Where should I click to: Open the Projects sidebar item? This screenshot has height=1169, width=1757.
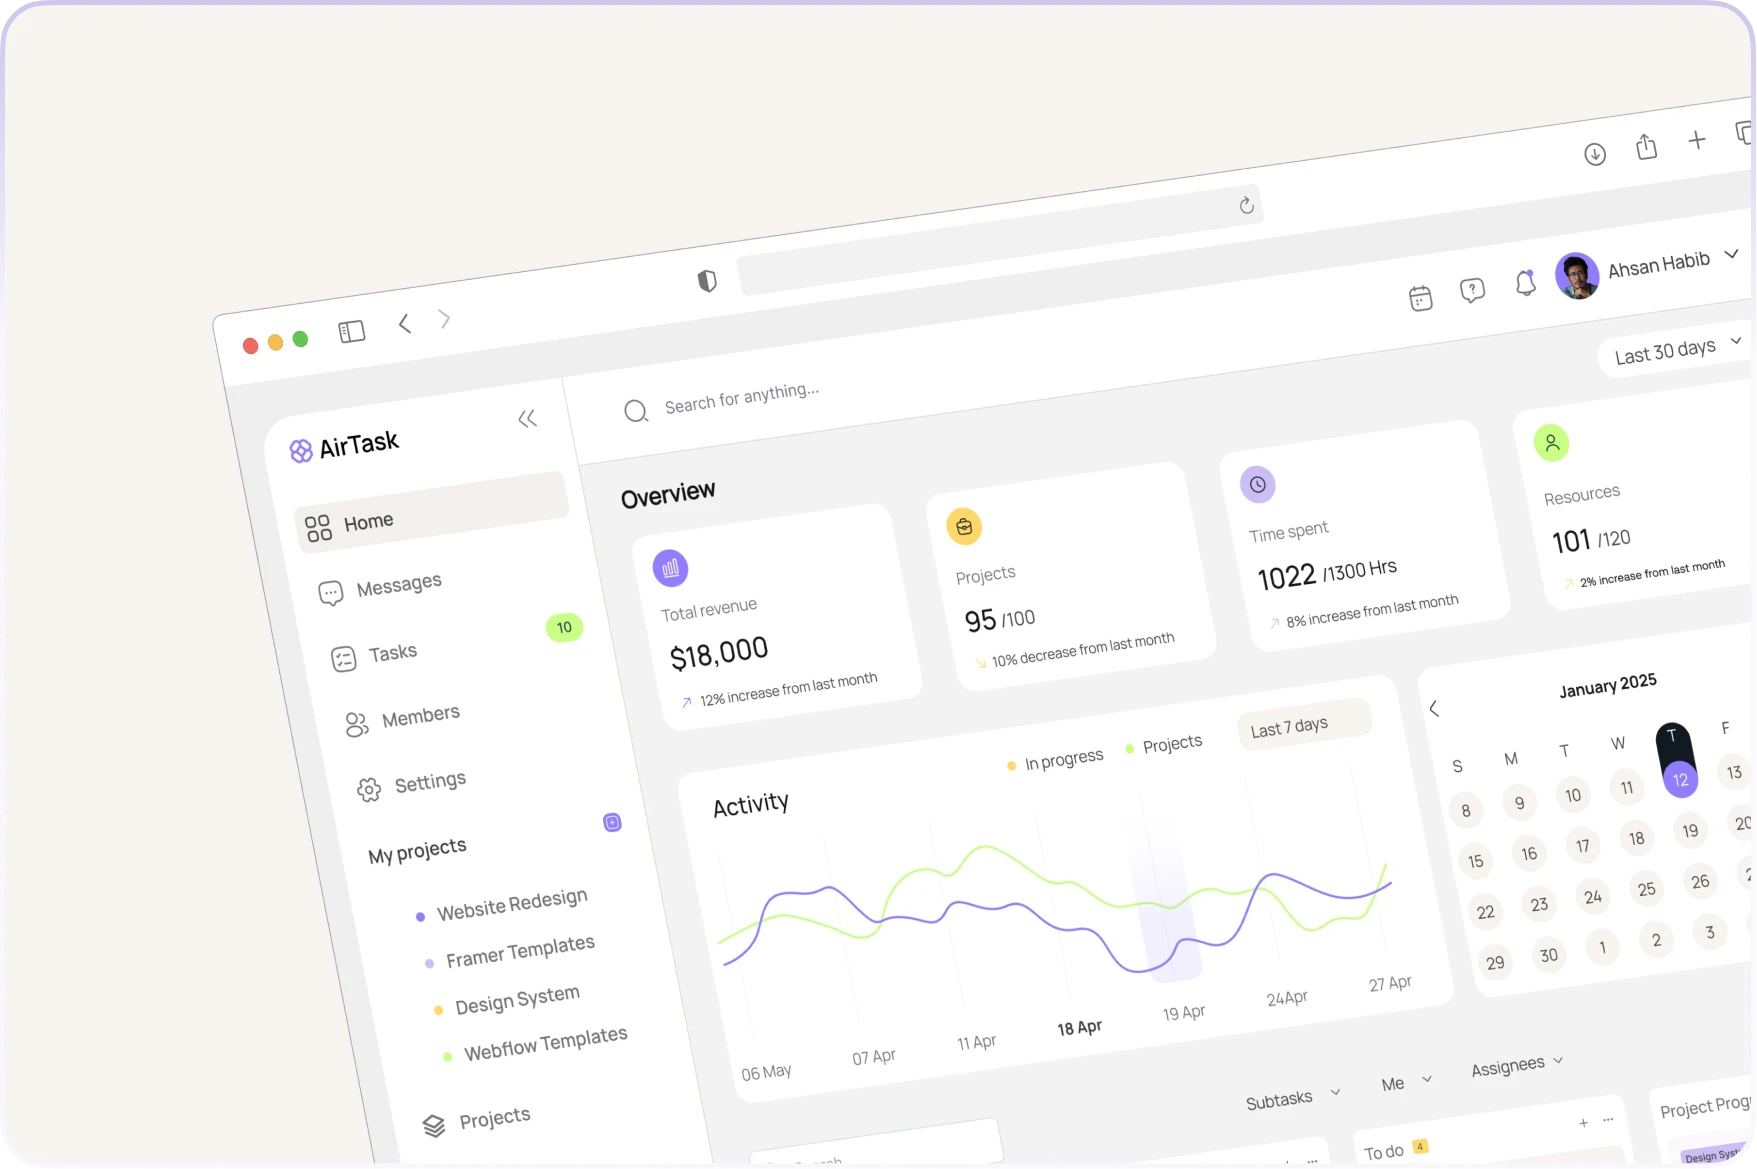pyautogui.click(x=476, y=1120)
